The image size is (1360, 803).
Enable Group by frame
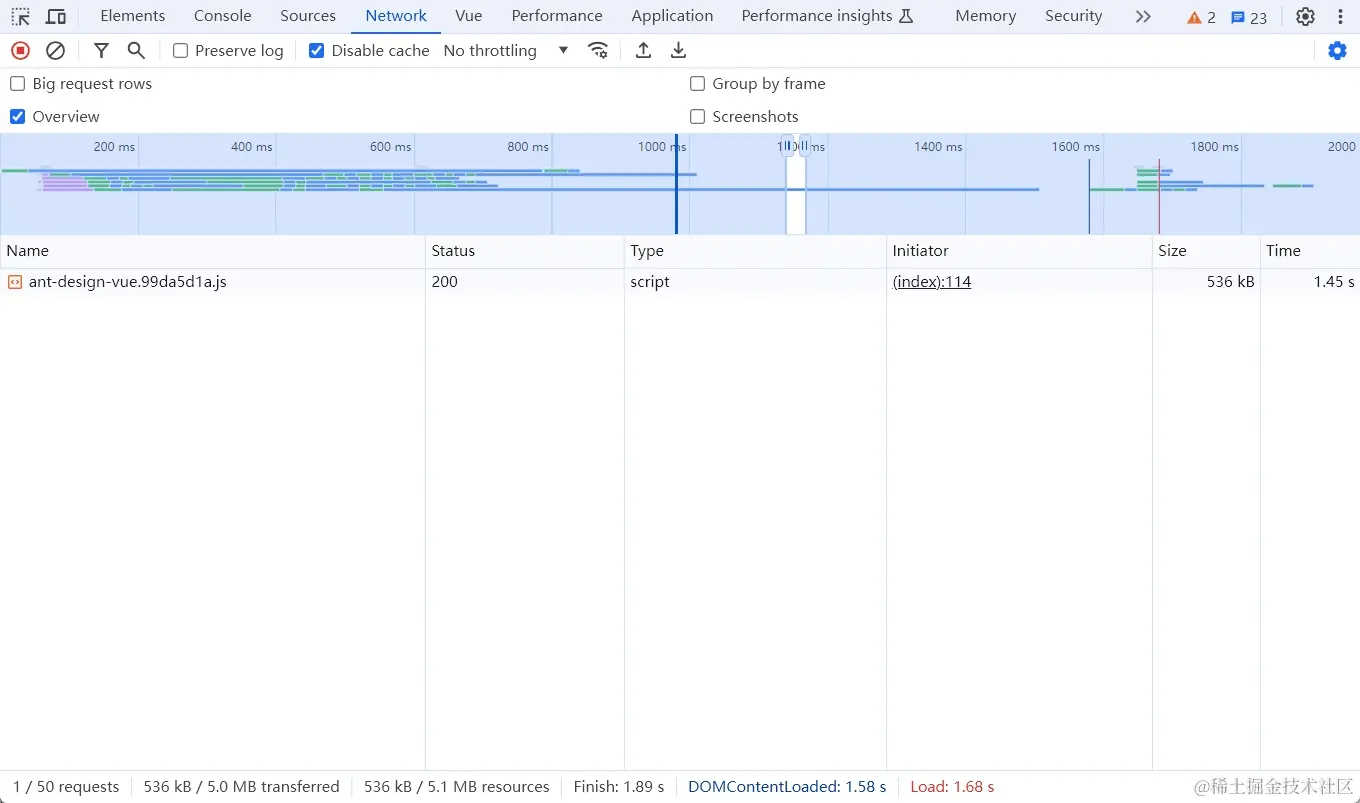pyautogui.click(x=698, y=84)
